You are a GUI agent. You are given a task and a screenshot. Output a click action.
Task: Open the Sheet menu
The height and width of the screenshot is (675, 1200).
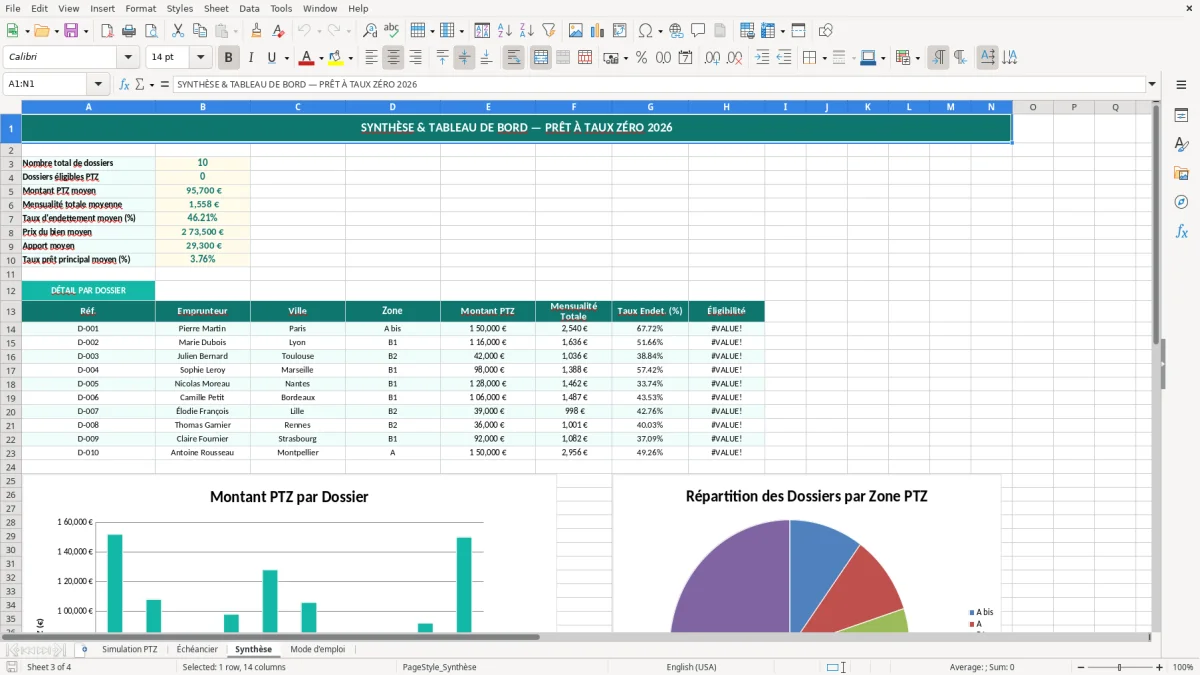click(216, 8)
